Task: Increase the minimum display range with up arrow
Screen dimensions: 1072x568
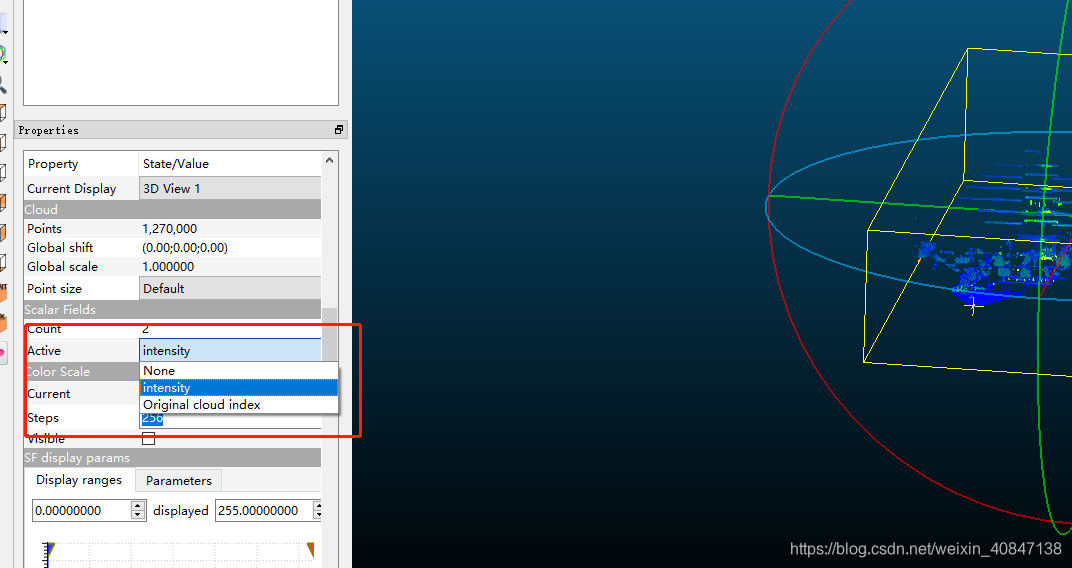Action: [x=138, y=506]
